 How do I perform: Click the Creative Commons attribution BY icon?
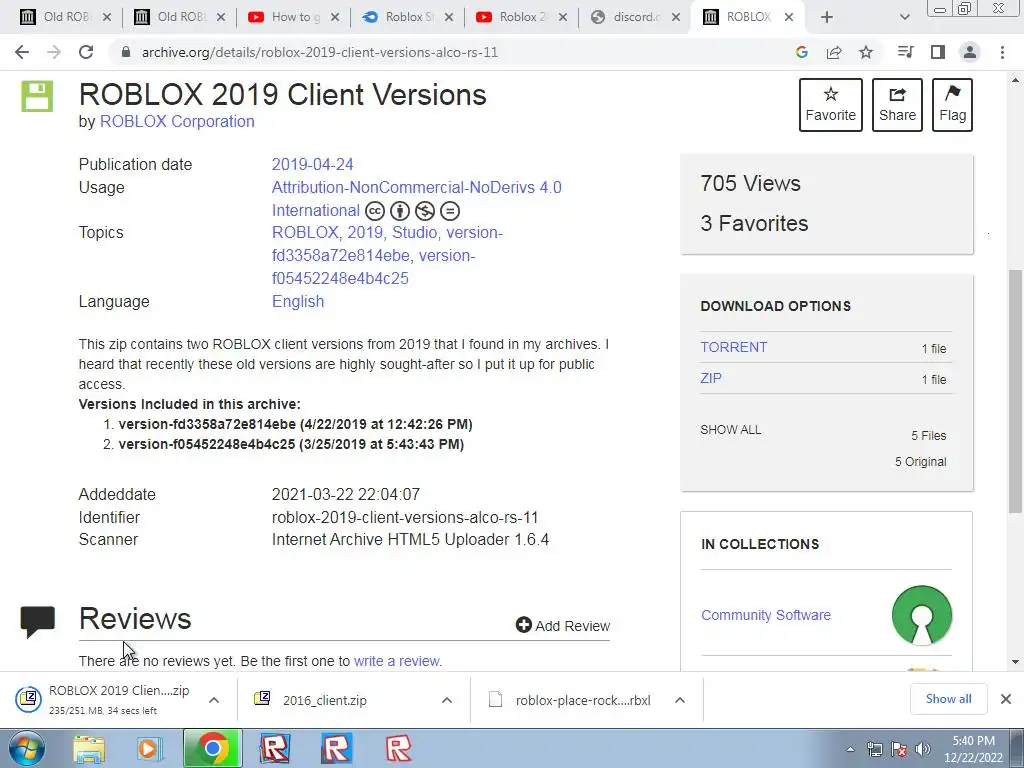[400, 211]
